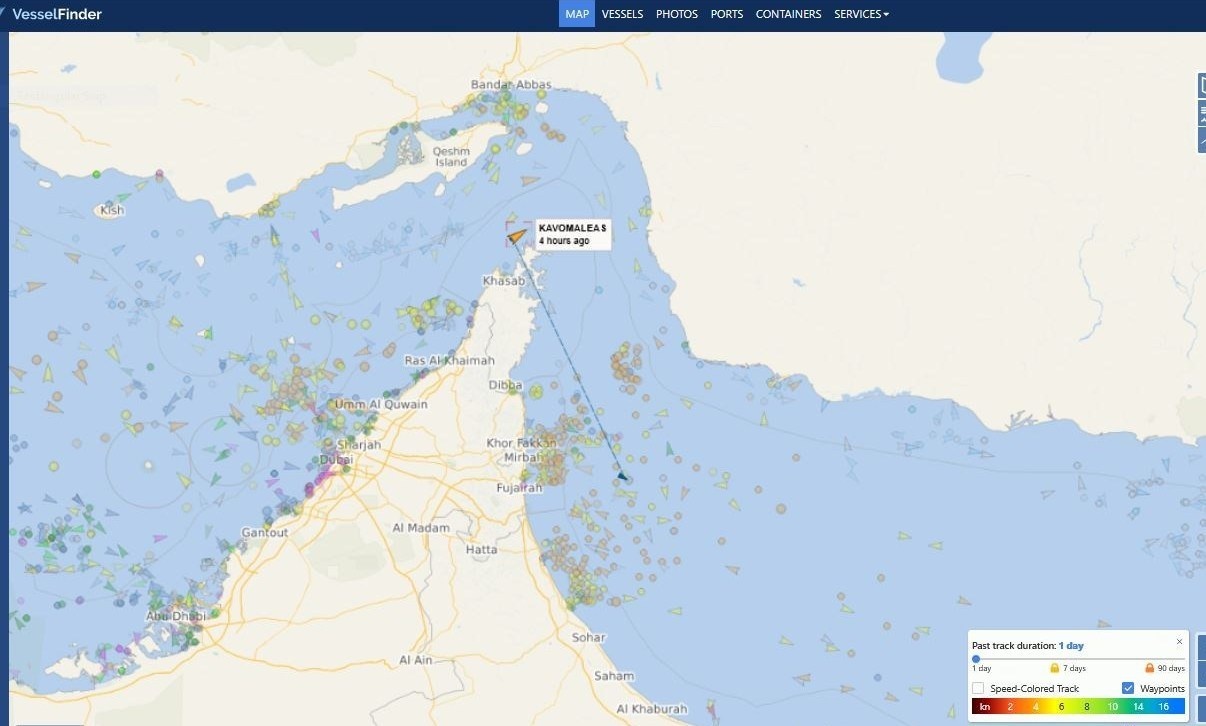Adjust the past track duration slider handle

click(x=976, y=658)
